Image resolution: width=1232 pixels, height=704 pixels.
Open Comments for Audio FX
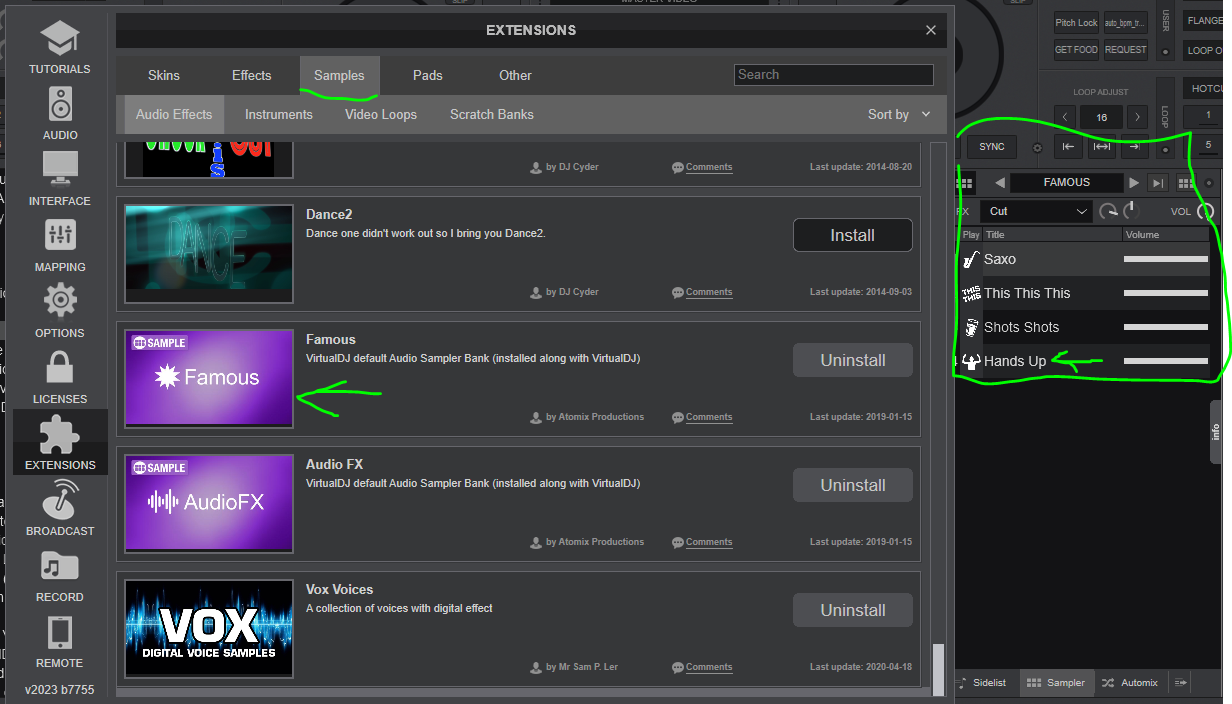702,543
